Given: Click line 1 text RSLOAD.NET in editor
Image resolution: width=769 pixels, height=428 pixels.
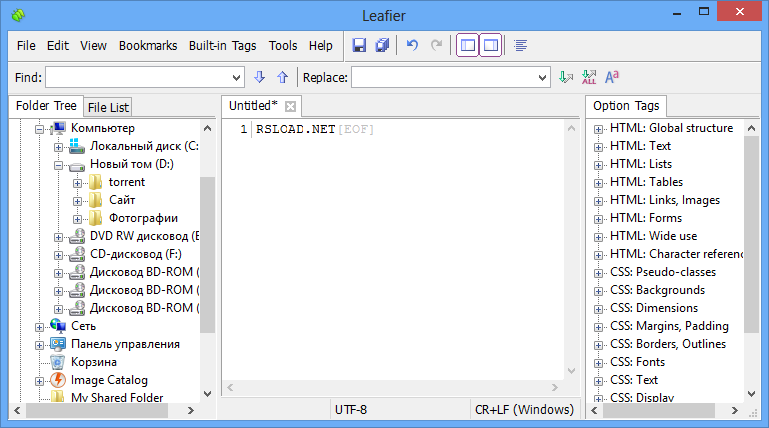Looking at the screenshot, I should pos(295,129).
